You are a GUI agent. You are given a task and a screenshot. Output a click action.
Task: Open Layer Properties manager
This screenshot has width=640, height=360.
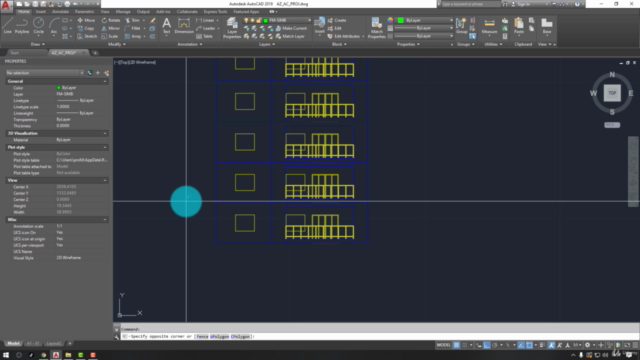coord(232,28)
